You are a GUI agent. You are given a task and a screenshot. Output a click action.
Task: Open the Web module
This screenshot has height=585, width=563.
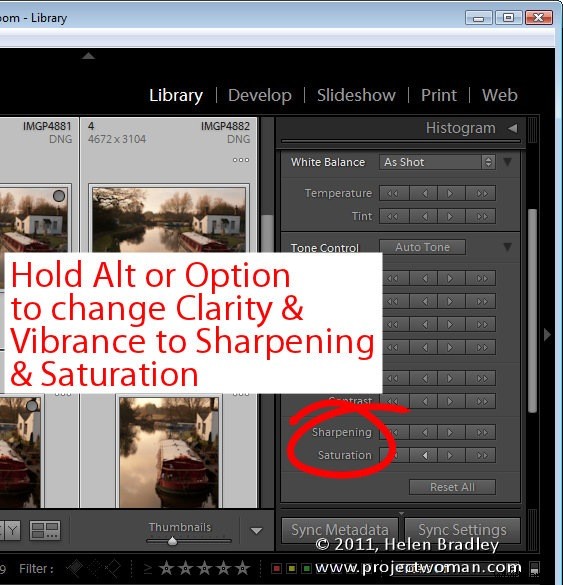(500, 95)
